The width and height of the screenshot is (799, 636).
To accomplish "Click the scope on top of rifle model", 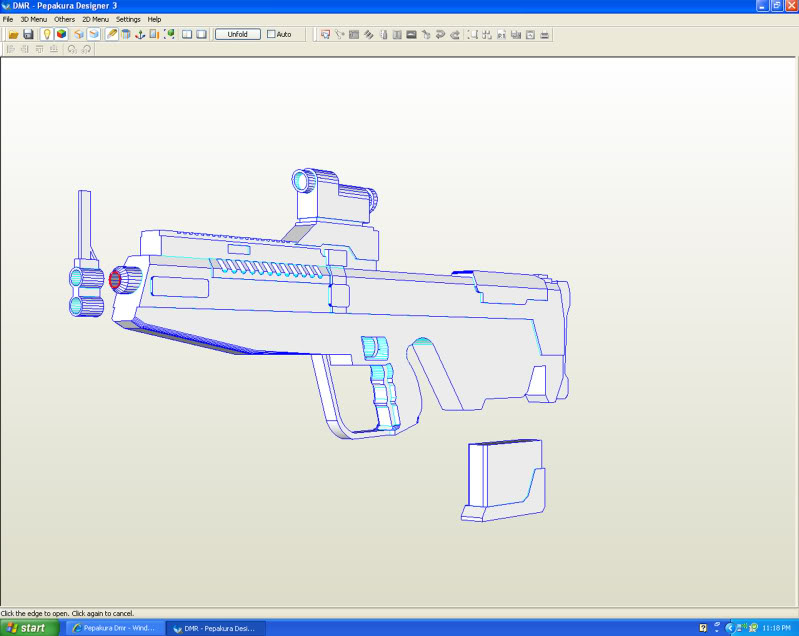I will pyautogui.click(x=334, y=196).
